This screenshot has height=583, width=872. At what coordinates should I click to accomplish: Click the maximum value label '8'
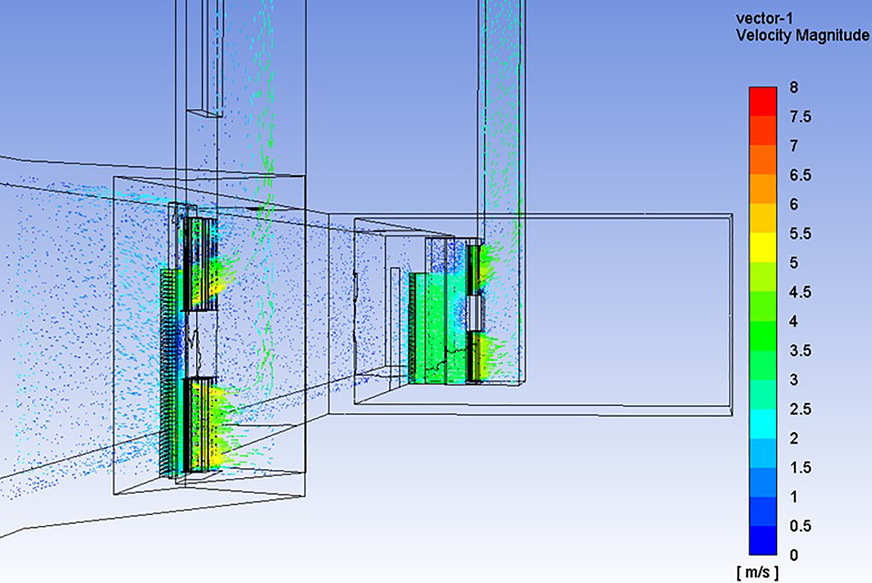pyautogui.click(x=793, y=88)
